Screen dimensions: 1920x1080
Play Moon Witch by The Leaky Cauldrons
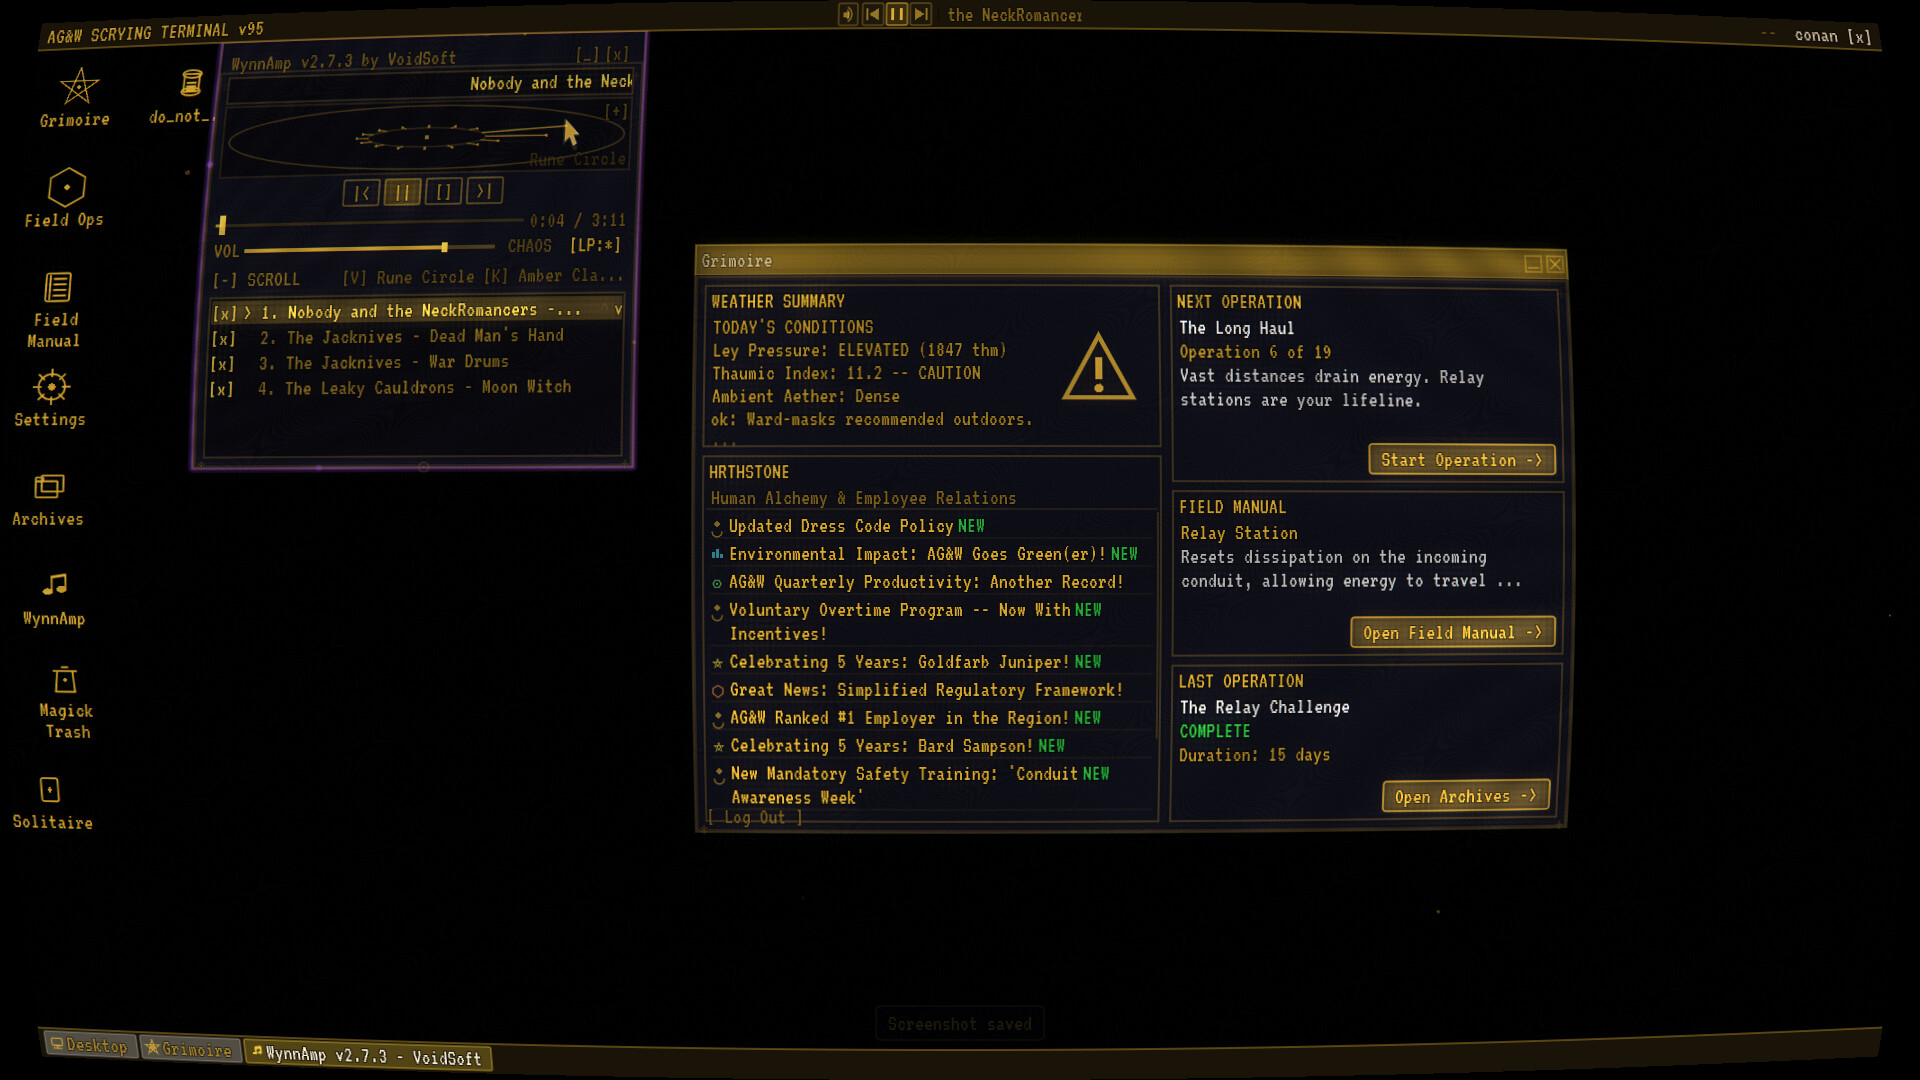pyautogui.click(x=414, y=388)
